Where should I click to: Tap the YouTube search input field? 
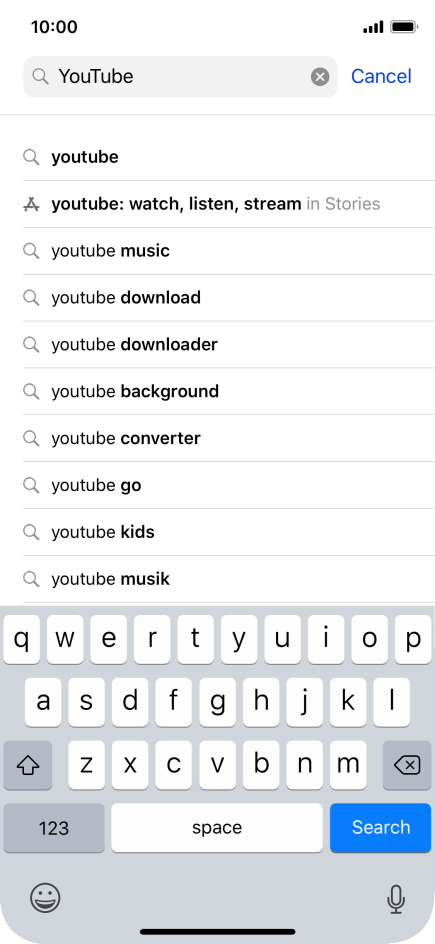point(180,76)
